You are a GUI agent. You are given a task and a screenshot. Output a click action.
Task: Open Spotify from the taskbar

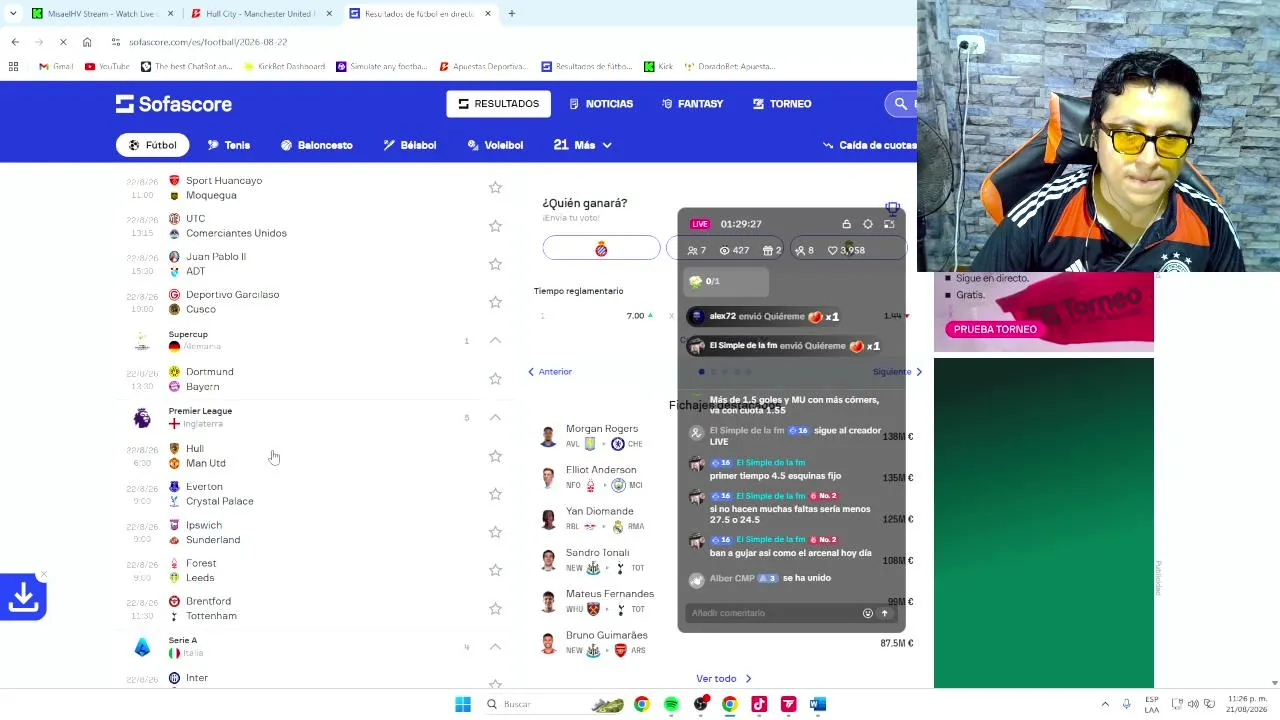tap(671, 704)
